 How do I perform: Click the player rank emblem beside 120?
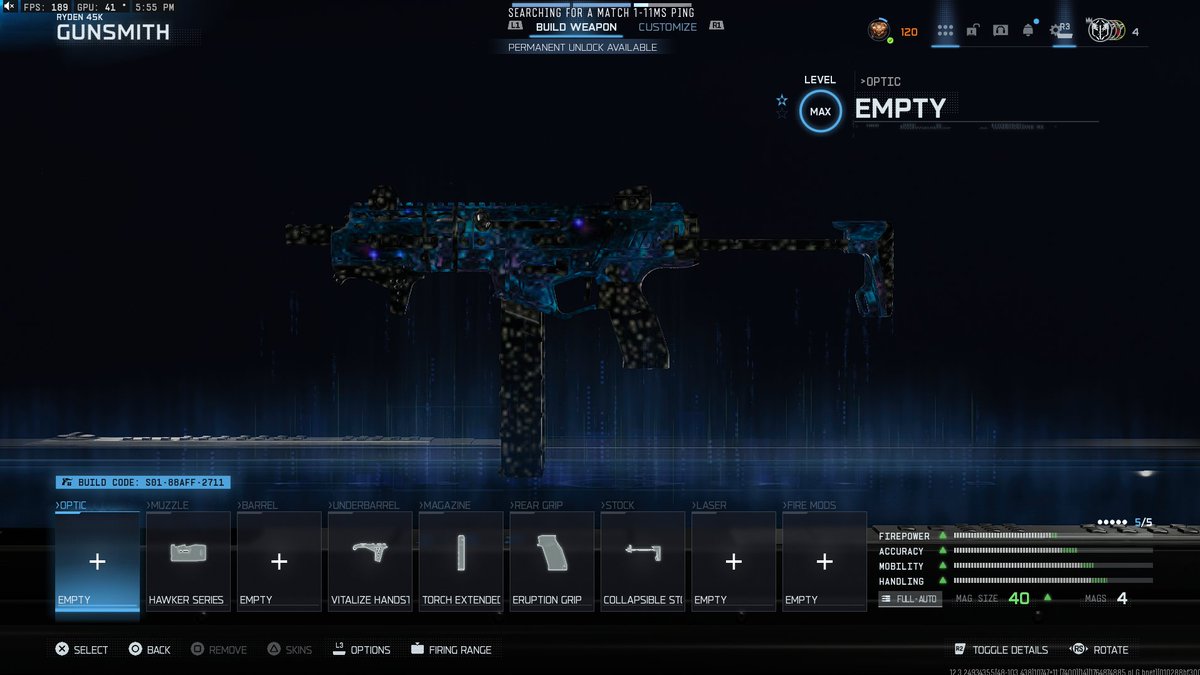[x=879, y=31]
